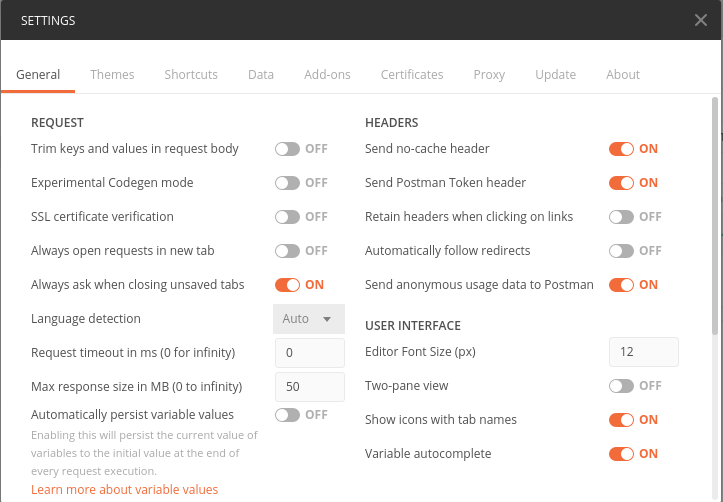Viewport: 723px width, 502px height.
Task: Turn on Experimental Codegen mode
Action: click(x=287, y=183)
